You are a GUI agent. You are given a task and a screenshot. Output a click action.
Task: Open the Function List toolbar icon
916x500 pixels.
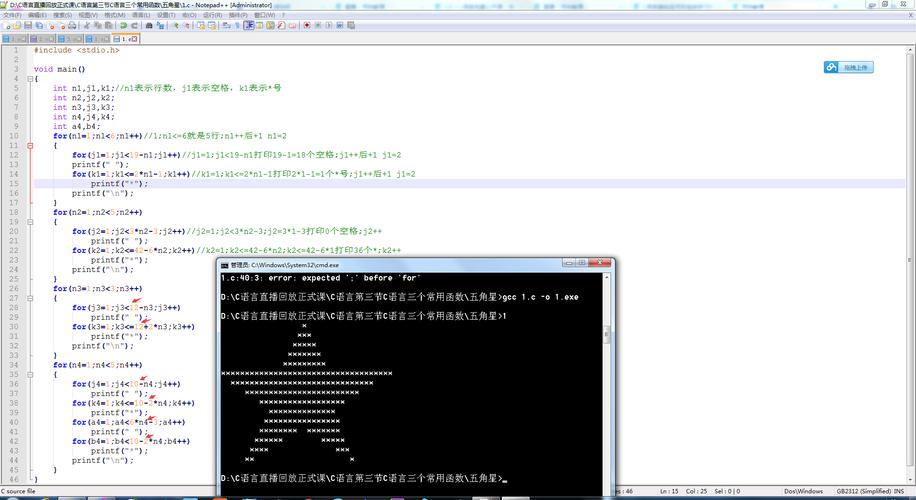click(x=280, y=26)
